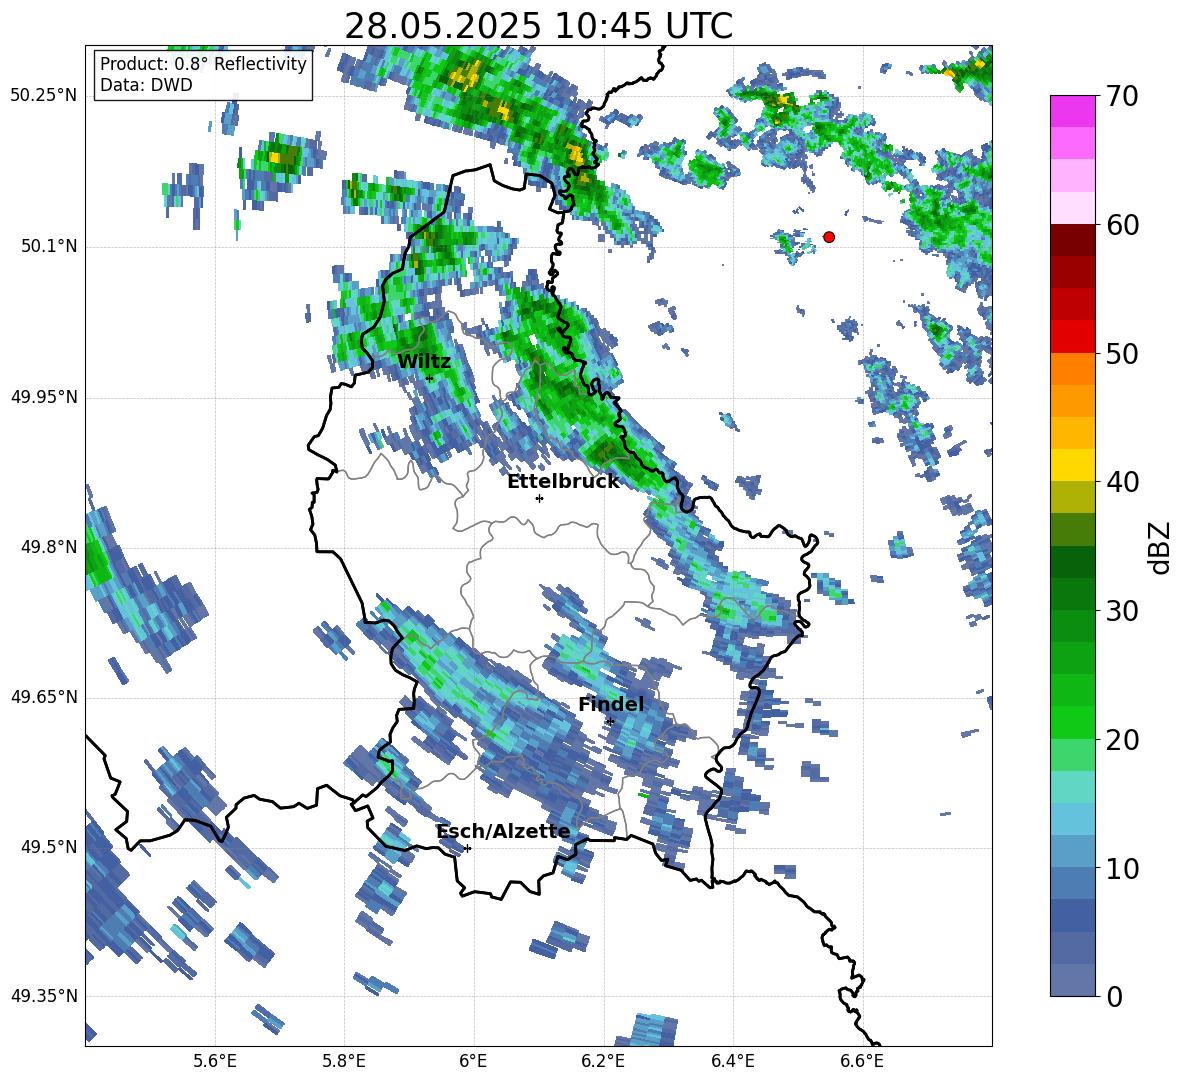Click the 49.65°N latitude label

(x=44, y=697)
